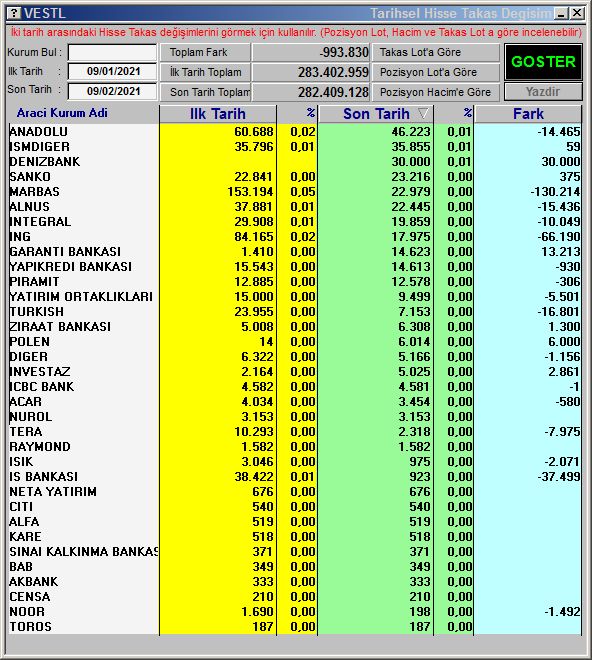Select the TURKISH row name
The image size is (592, 660).
coord(37,312)
